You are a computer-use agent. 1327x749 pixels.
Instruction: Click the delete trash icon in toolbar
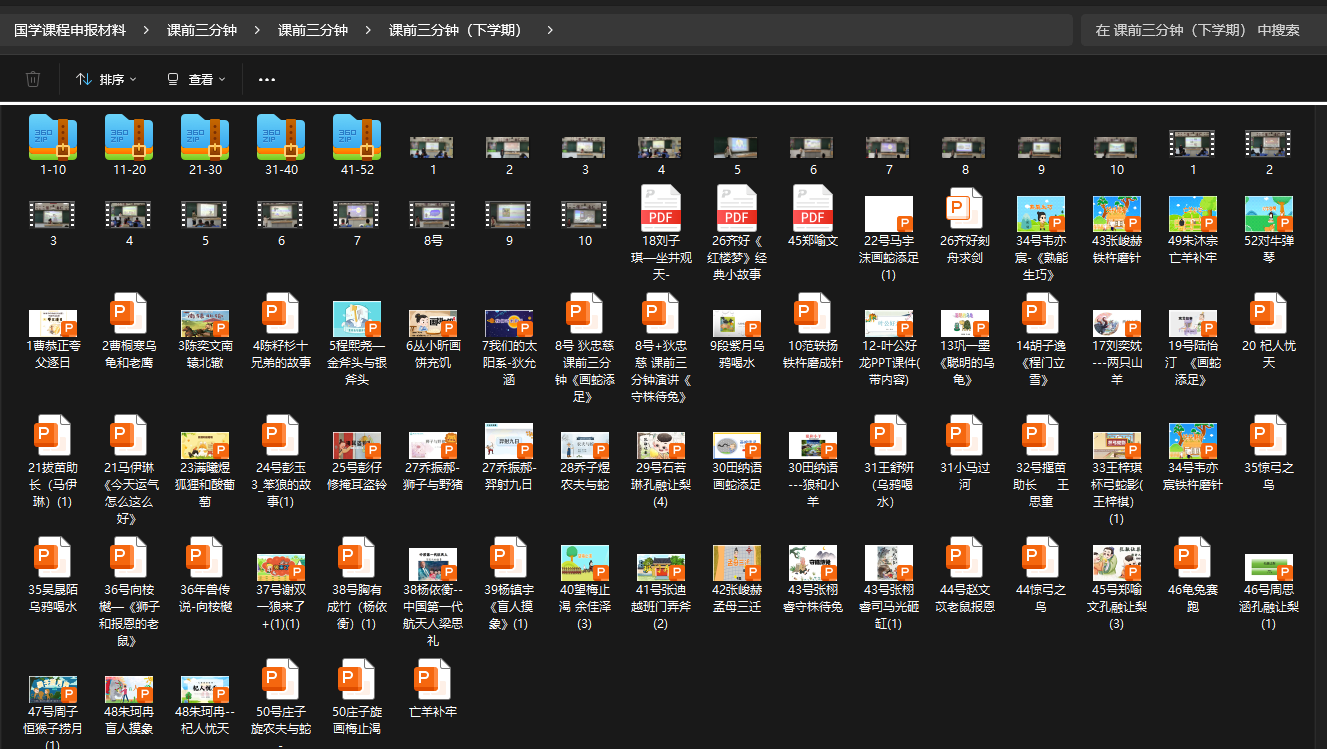click(x=33, y=79)
